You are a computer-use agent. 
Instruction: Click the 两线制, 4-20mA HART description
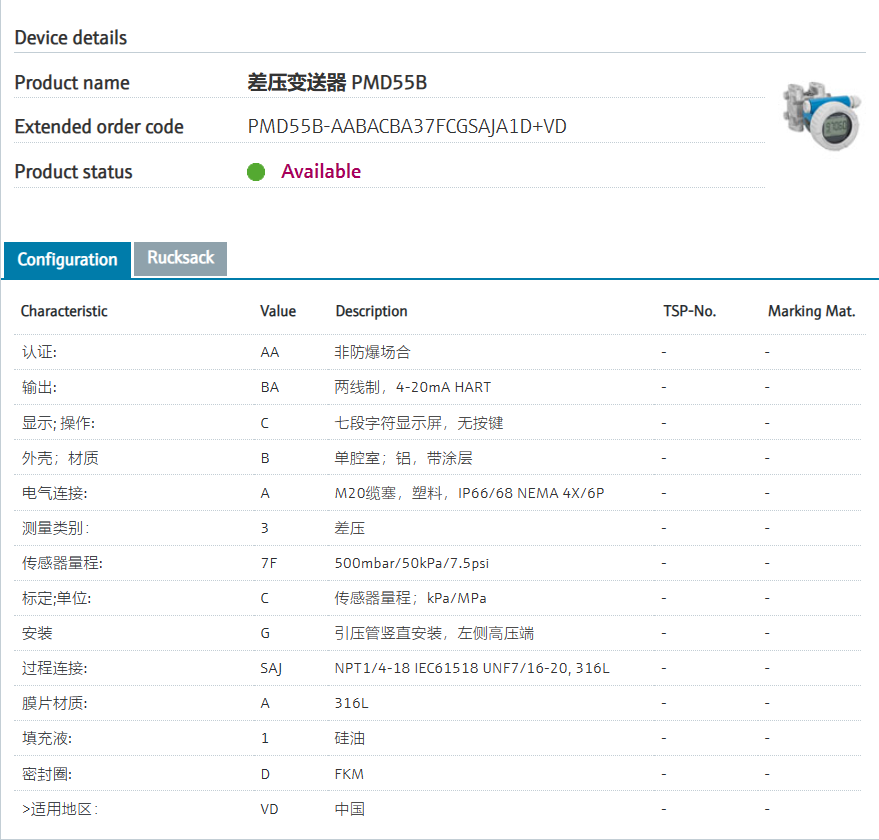point(413,387)
